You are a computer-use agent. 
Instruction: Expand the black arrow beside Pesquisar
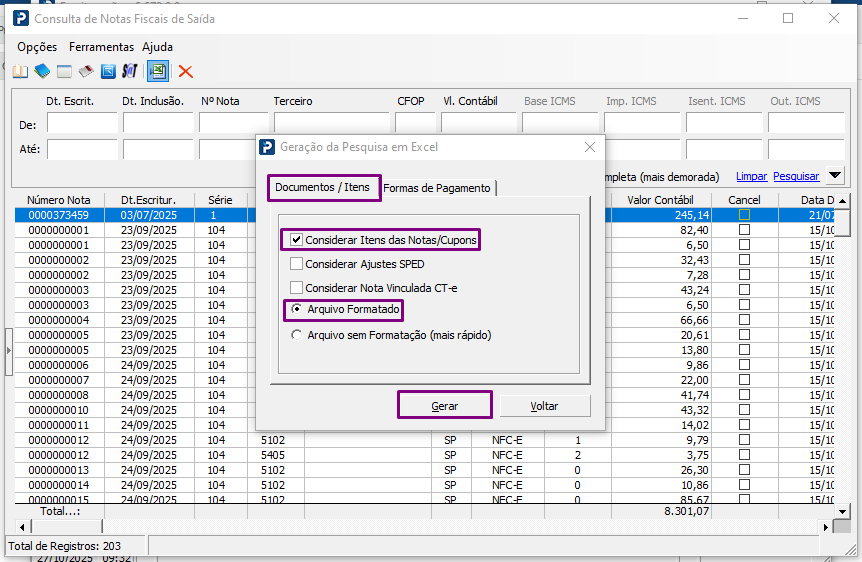tap(835, 176)
